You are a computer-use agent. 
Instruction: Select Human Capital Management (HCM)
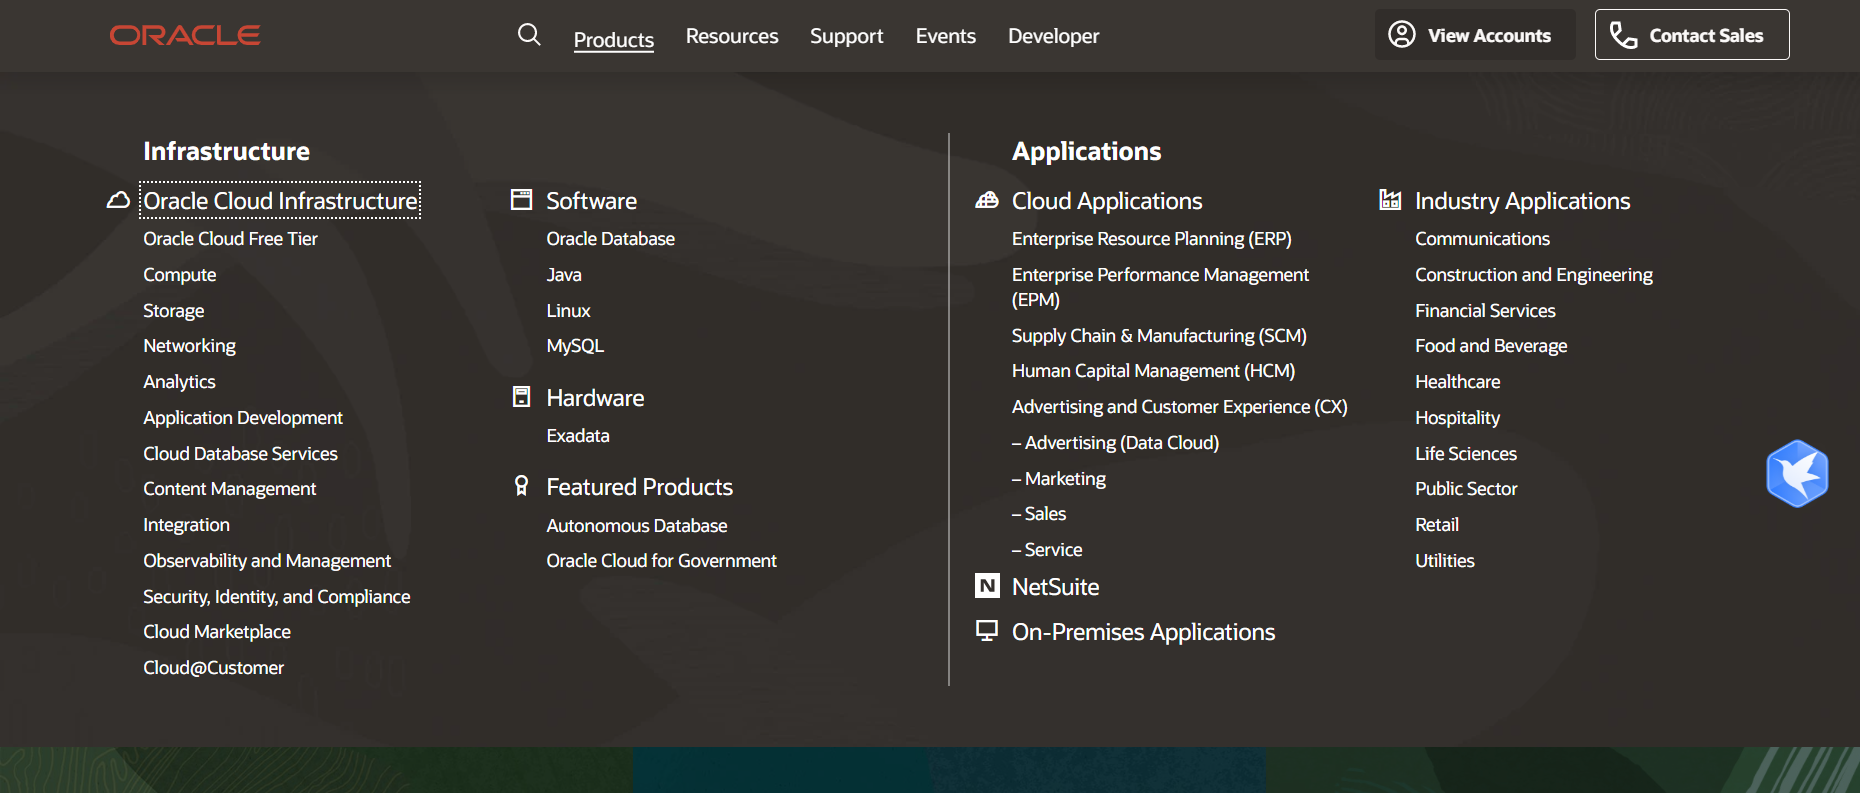click(1153, 371)
